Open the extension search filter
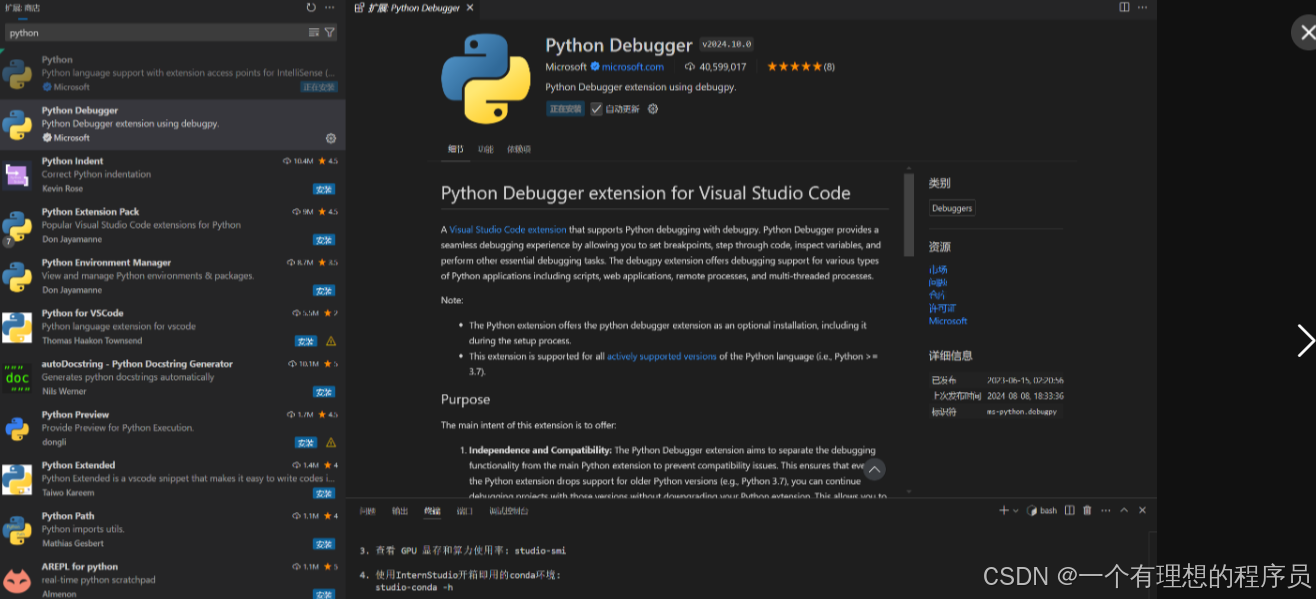The height and width of the screenshot is (599, 1316). 329,33
